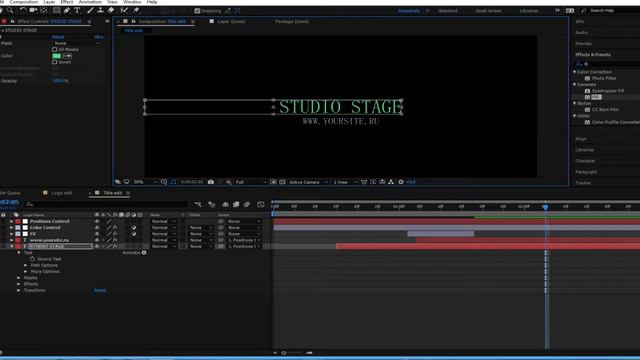Select the Puppet Pin tool
Image resolution: width=640 pixels, height=360 pixels.
[x=136, y=10]
